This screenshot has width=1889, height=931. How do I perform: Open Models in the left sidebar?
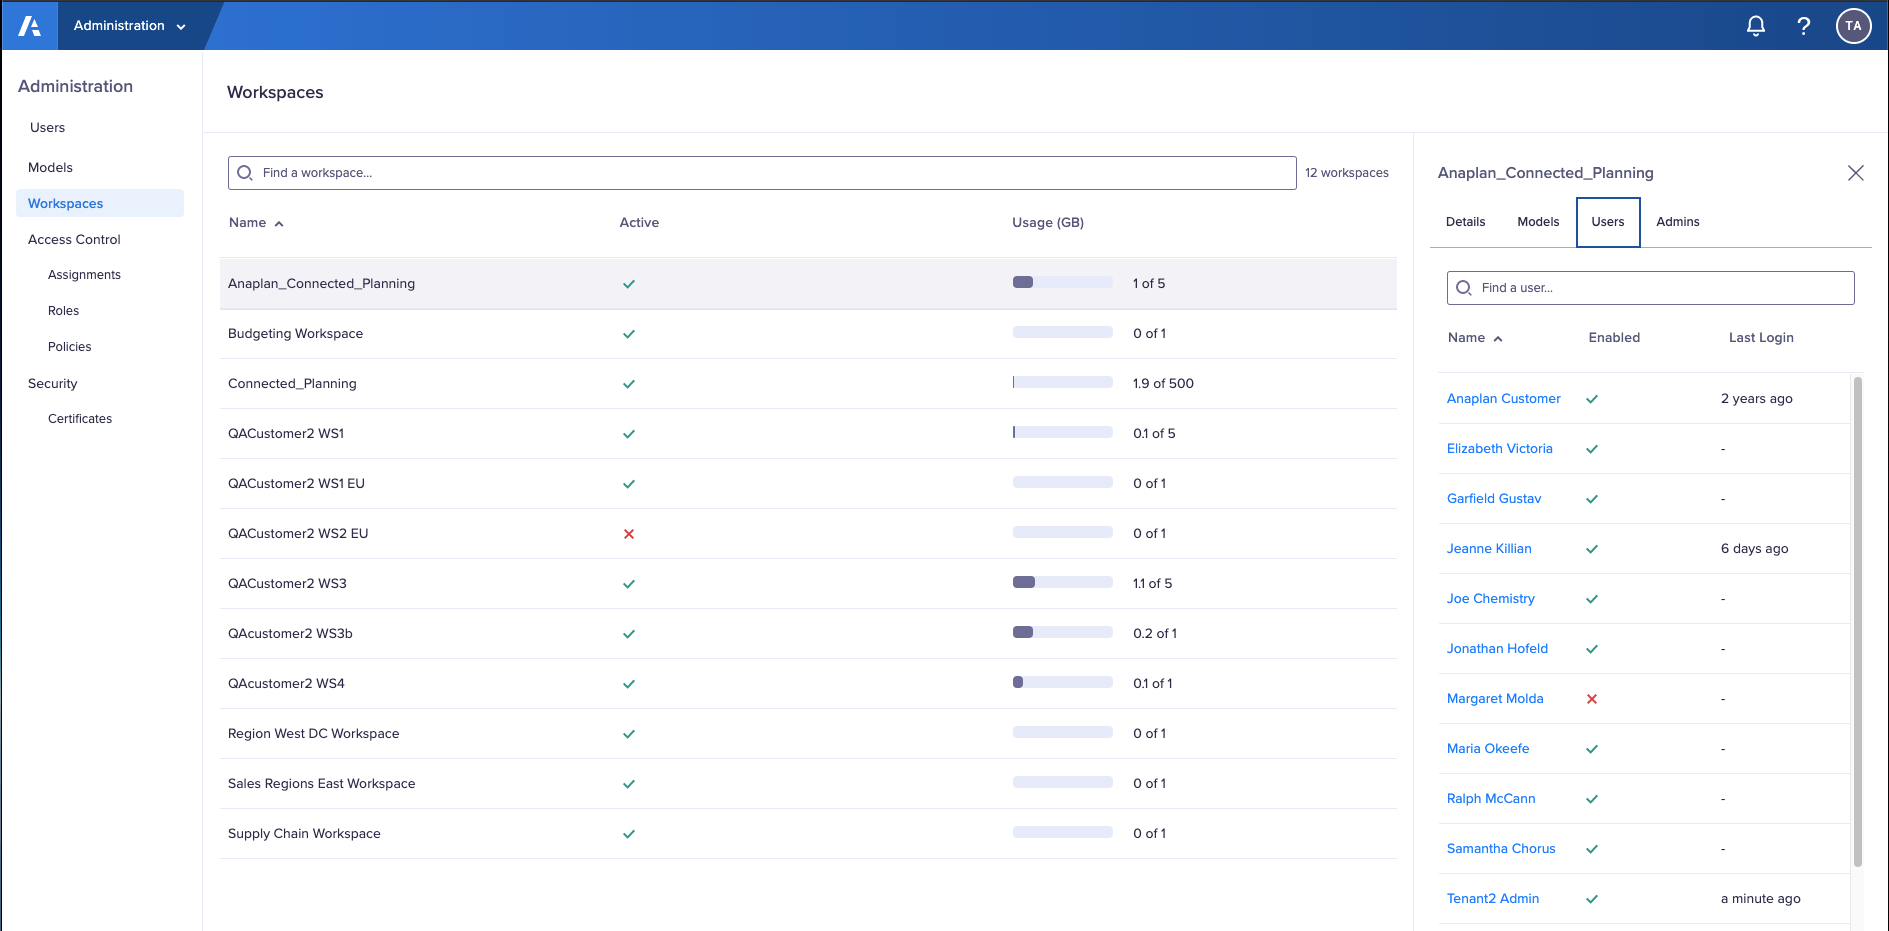pos(50,168)
